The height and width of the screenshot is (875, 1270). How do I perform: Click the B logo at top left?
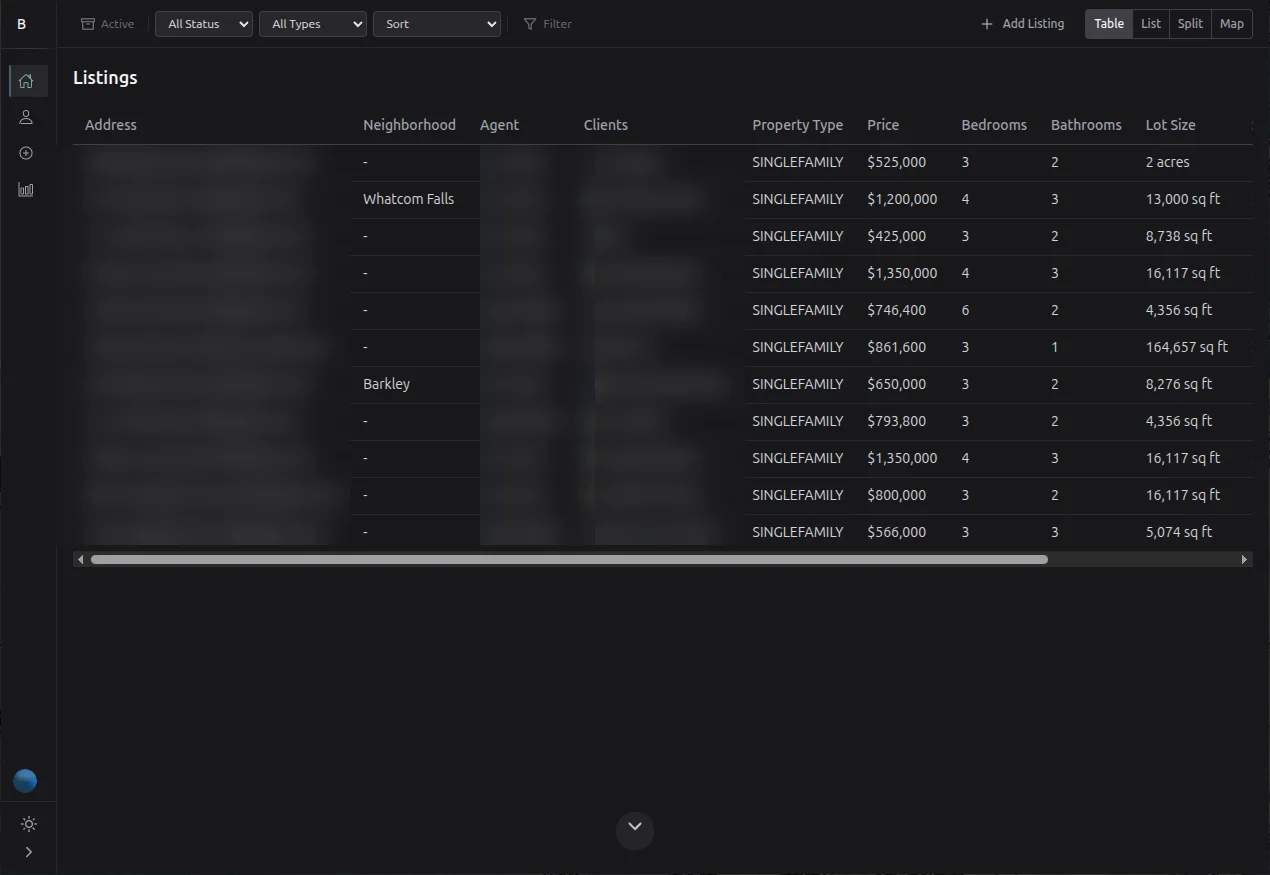tap(21, 23)
